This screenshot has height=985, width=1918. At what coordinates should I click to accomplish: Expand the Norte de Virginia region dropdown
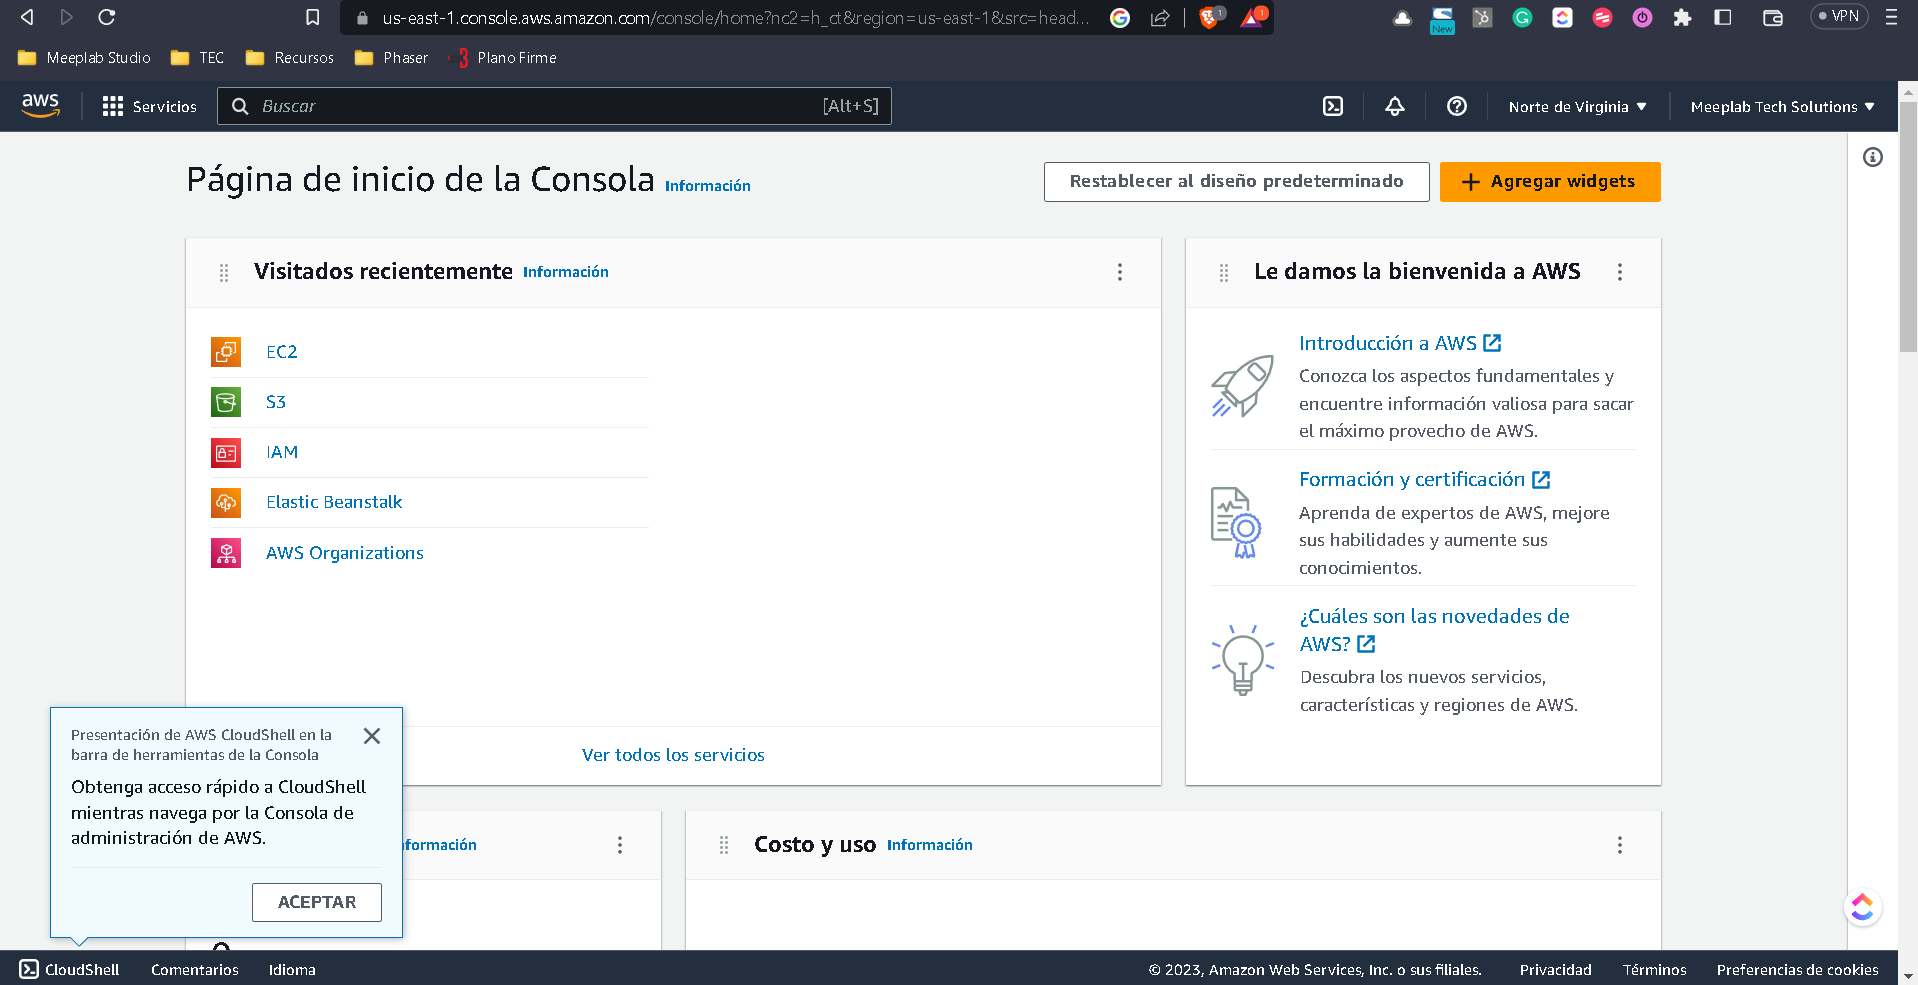click(x=1577, y=107)
